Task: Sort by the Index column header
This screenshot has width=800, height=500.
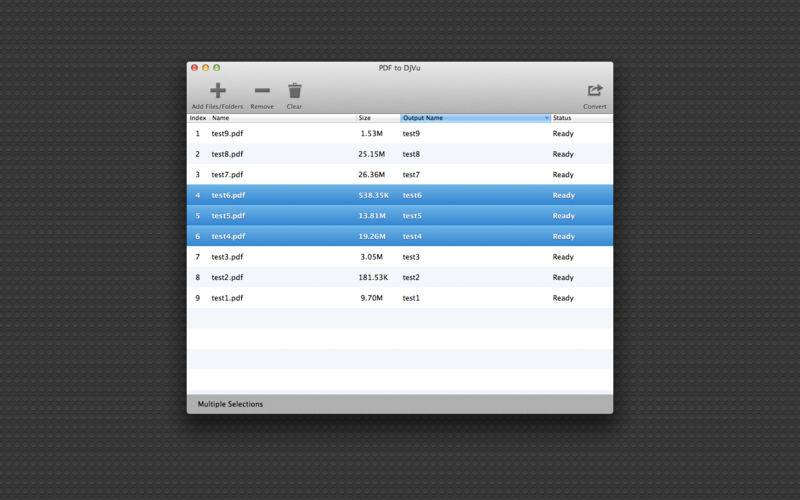Action: [198, 118]
